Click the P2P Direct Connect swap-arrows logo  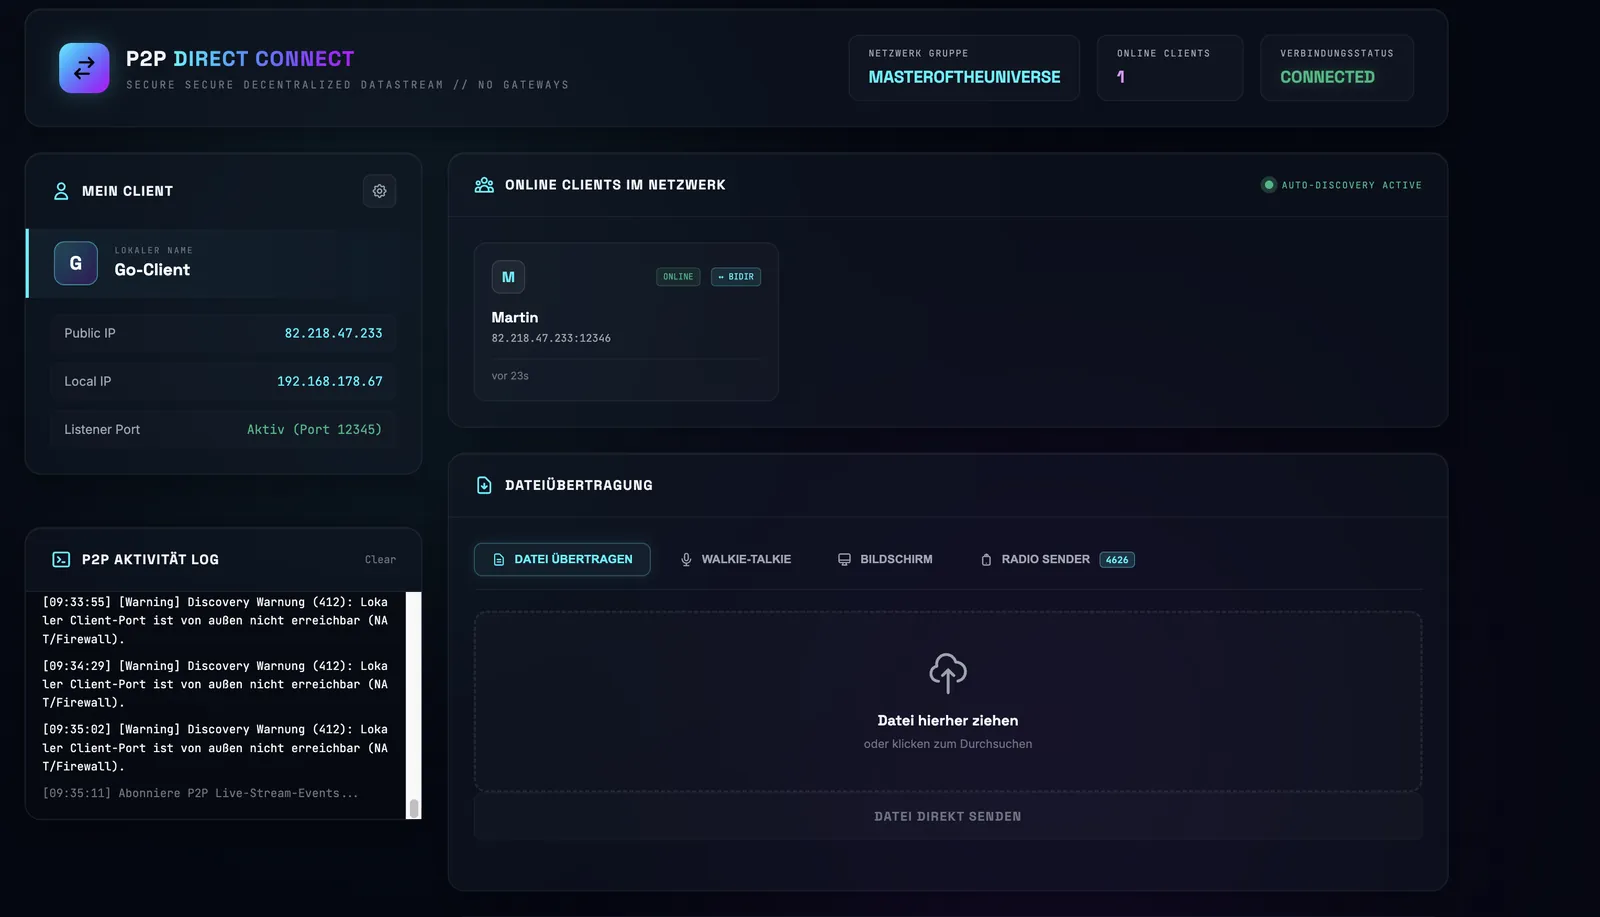click(84, 68)
